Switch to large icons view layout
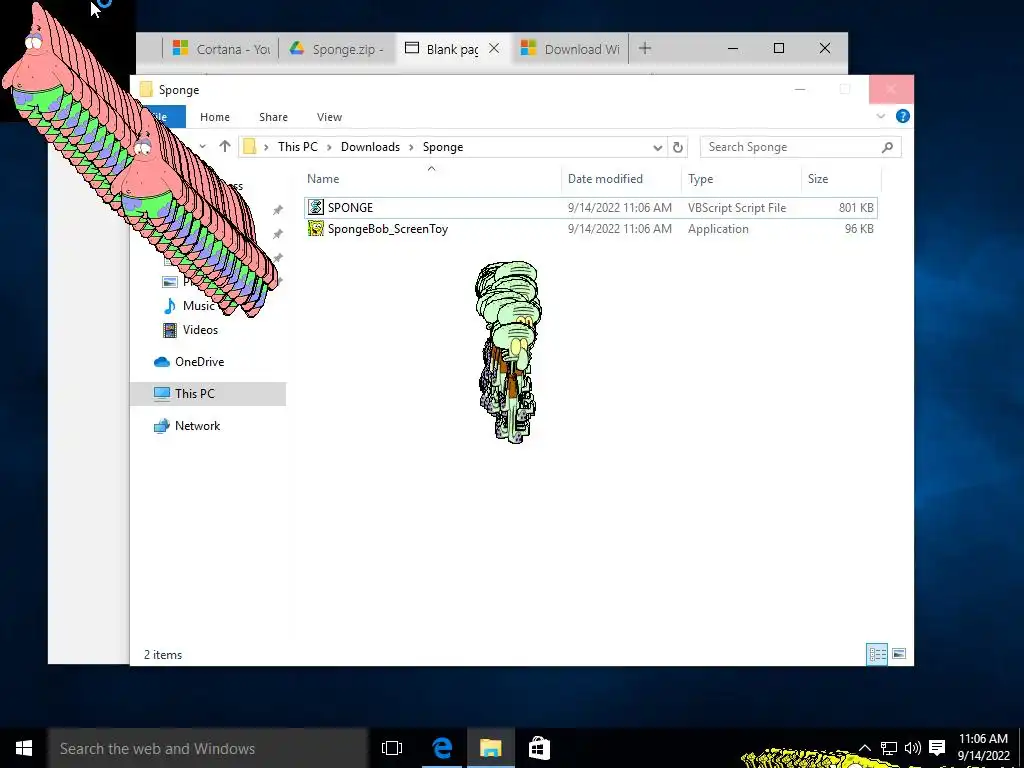This screenshot has width=1024, height=768. coord(899,654)
